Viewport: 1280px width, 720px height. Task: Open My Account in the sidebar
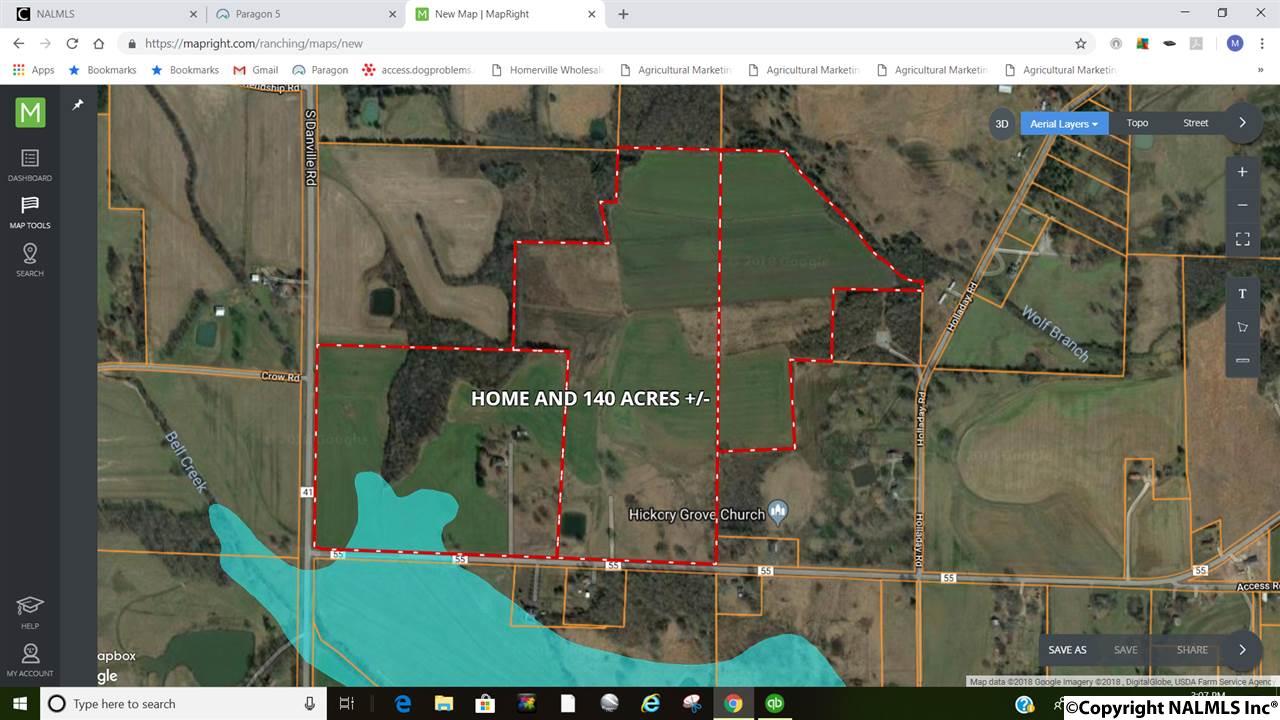[30, 659]
